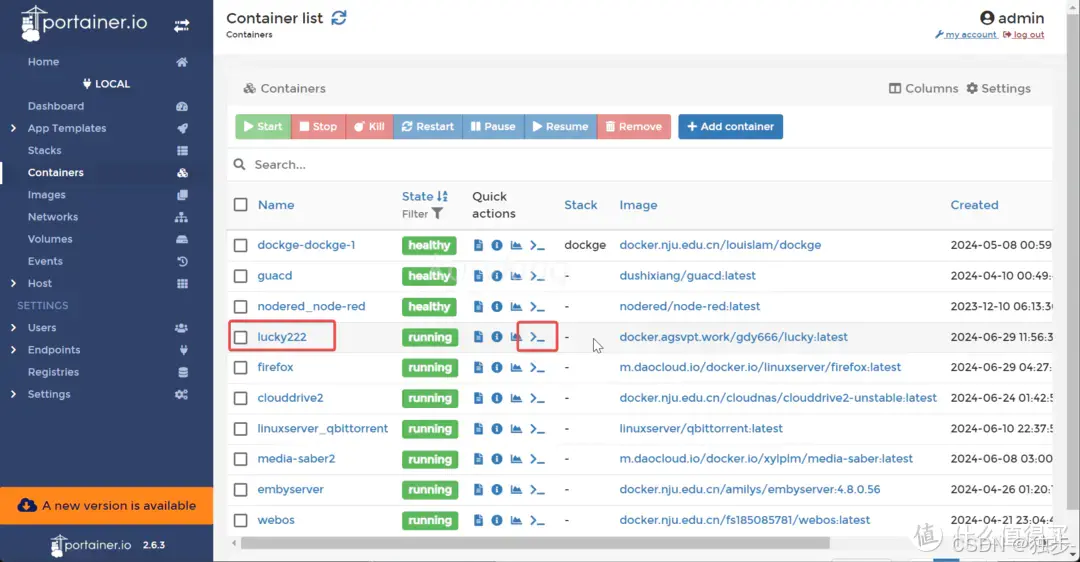The image size is (1080, 562).
Task: Check the guacd container checkbox
Action: 240,275
